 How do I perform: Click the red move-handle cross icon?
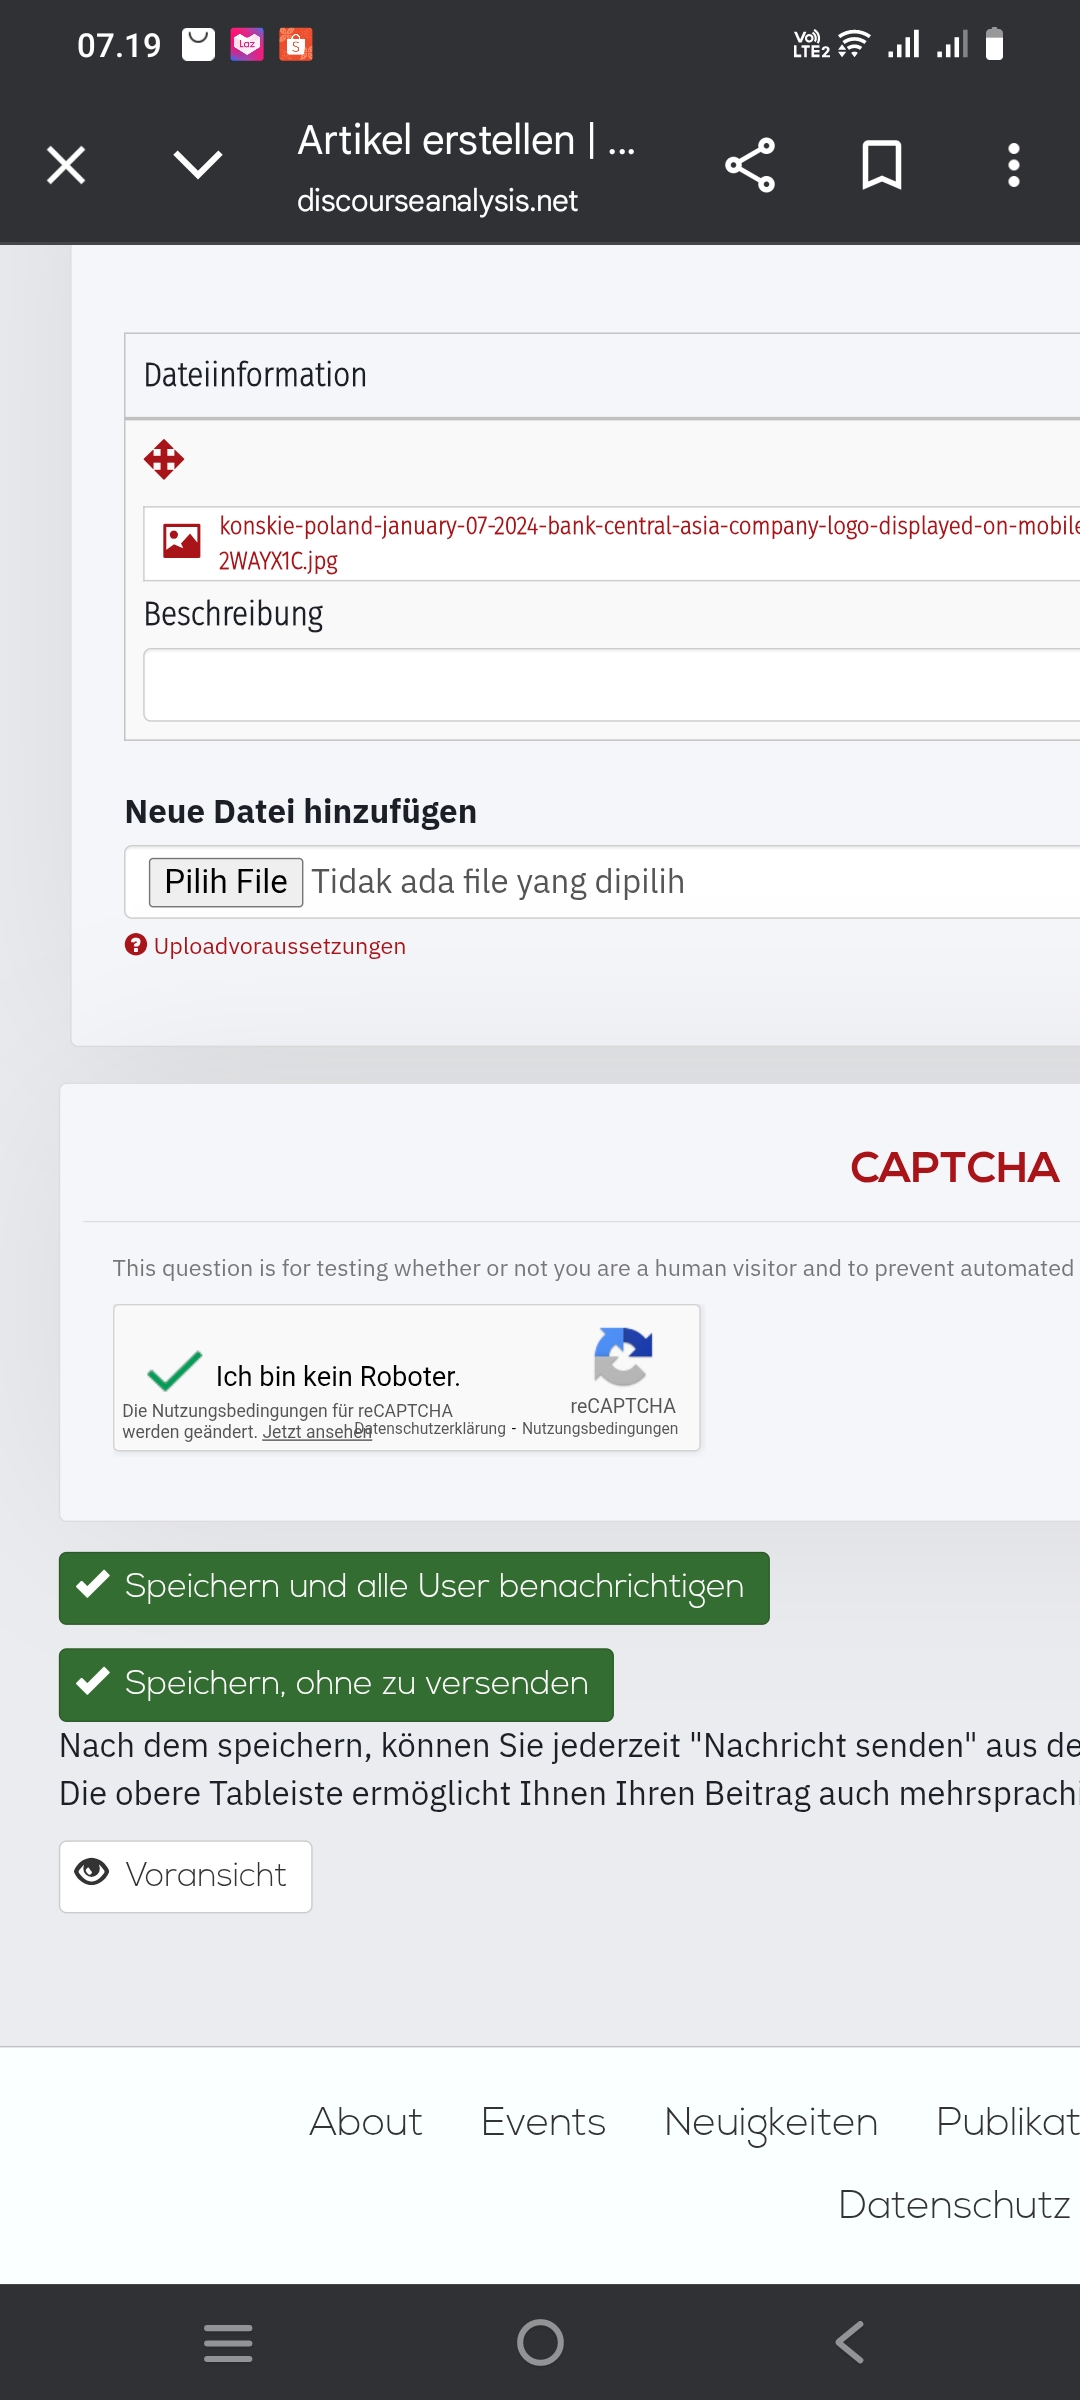(164, 460)
